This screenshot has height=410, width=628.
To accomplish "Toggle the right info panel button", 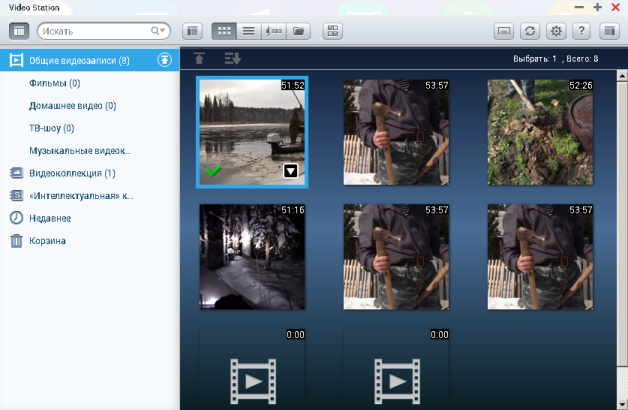I will 610,31.
